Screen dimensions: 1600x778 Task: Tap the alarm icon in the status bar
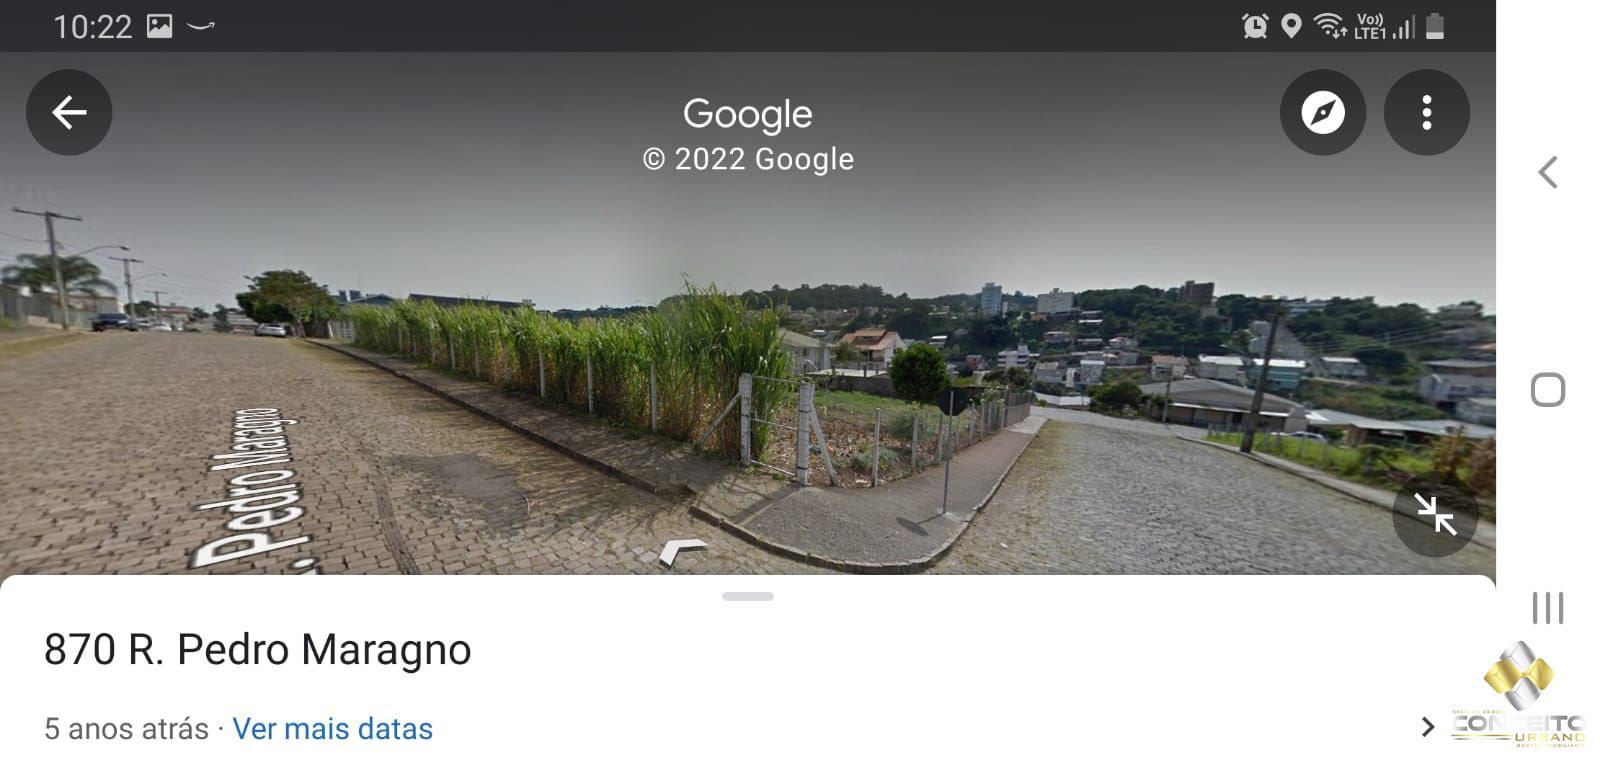coord(1255,26)
